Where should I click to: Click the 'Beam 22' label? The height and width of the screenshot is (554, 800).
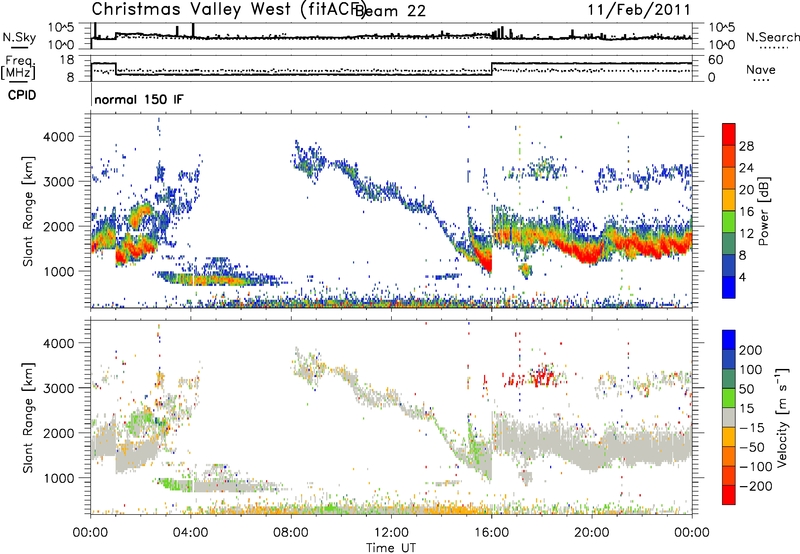390,10
